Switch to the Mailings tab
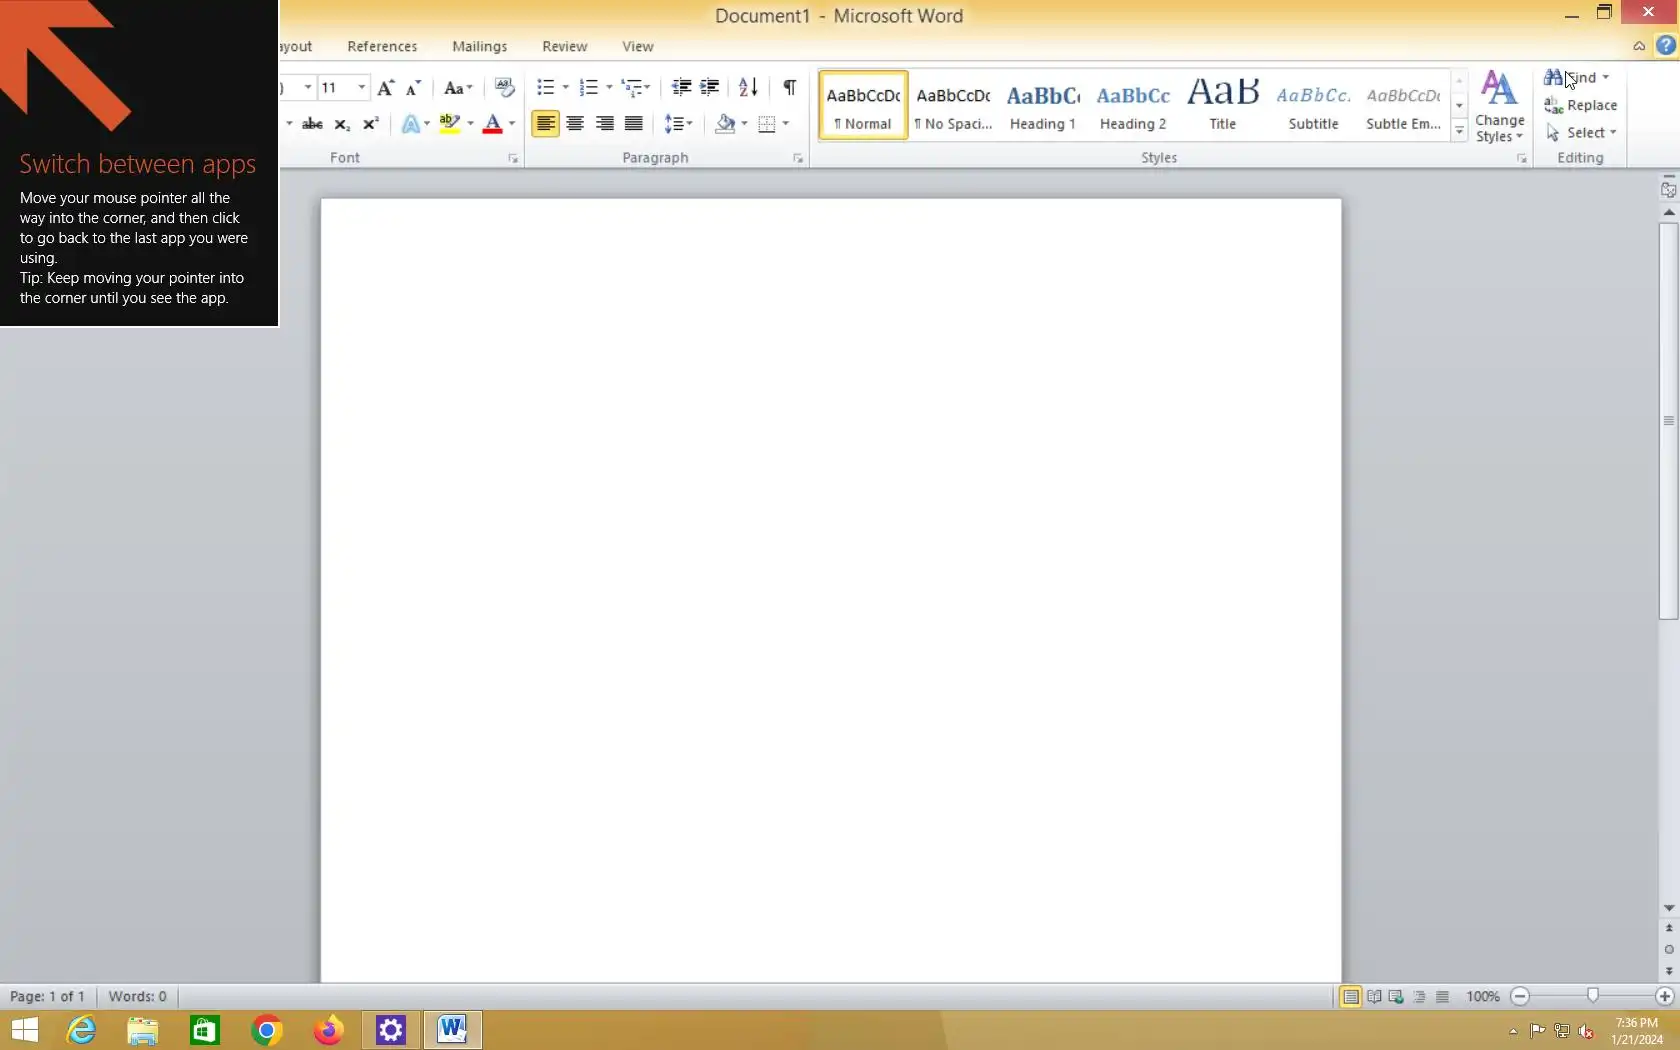This screenshot has height=1050, width=1680. [479, 46]
